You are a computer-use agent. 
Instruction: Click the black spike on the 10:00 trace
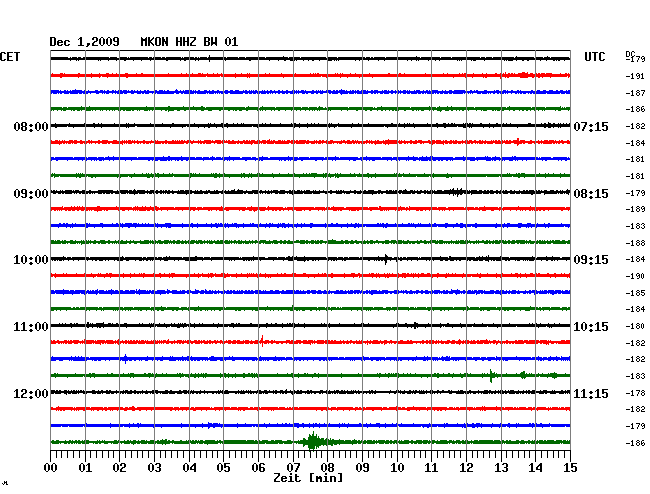(x=386, y=259)
